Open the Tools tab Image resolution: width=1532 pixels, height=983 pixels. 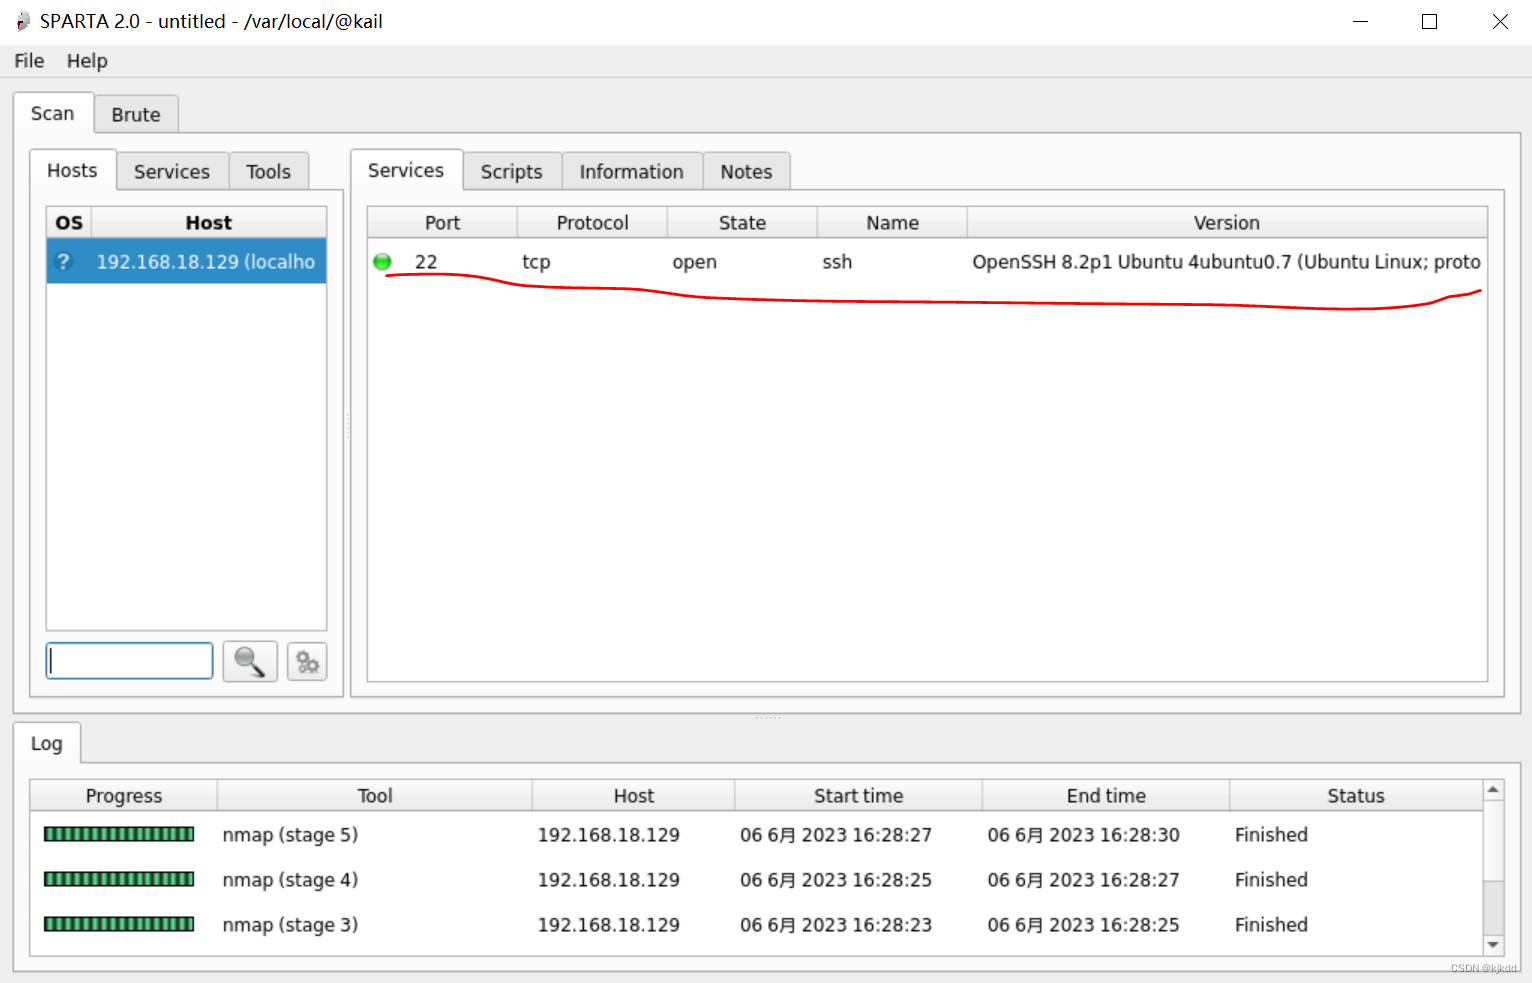tap(269, 171)
